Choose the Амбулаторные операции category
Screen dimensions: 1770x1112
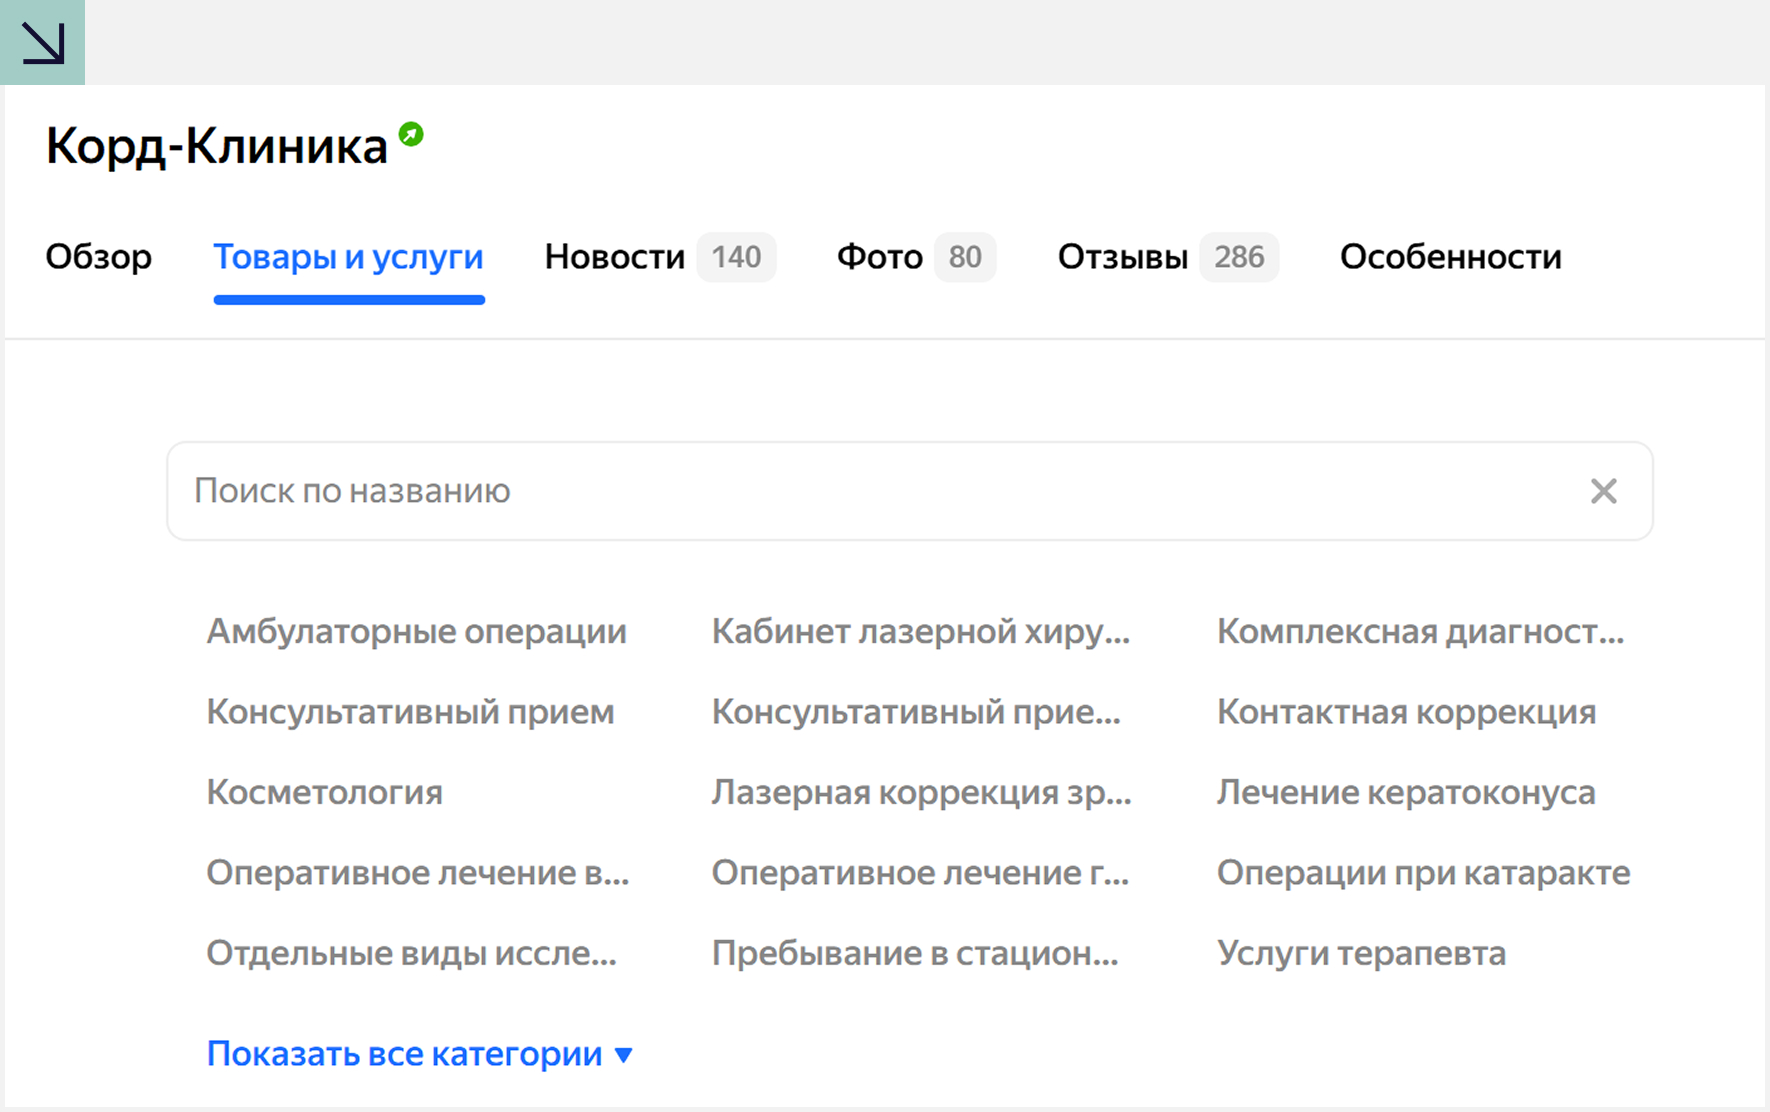pos(416,632)
